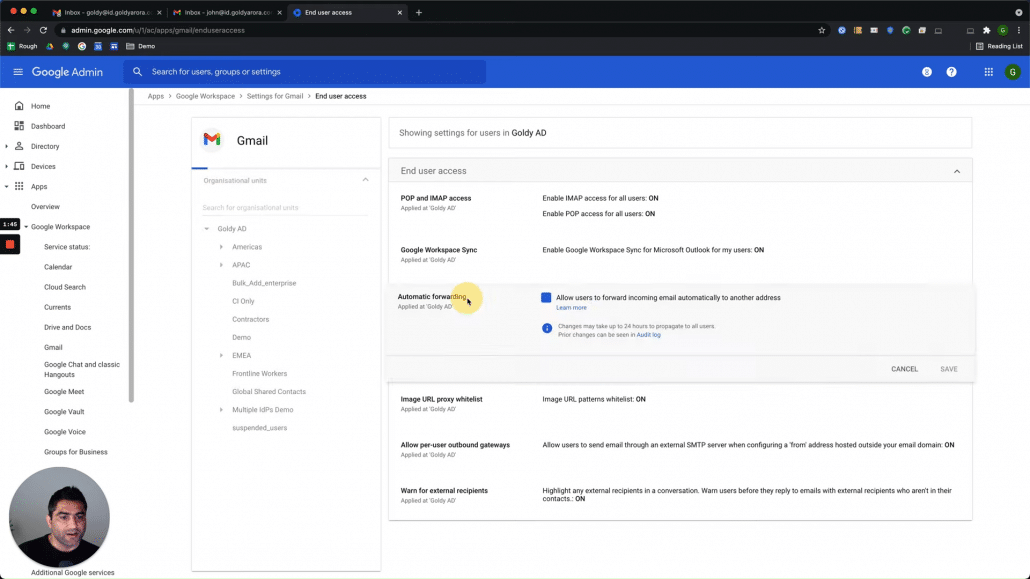The image size is (1030, 579).
Task: Collapse the Goldy AD org unit
Action: [x=206, y=229]
